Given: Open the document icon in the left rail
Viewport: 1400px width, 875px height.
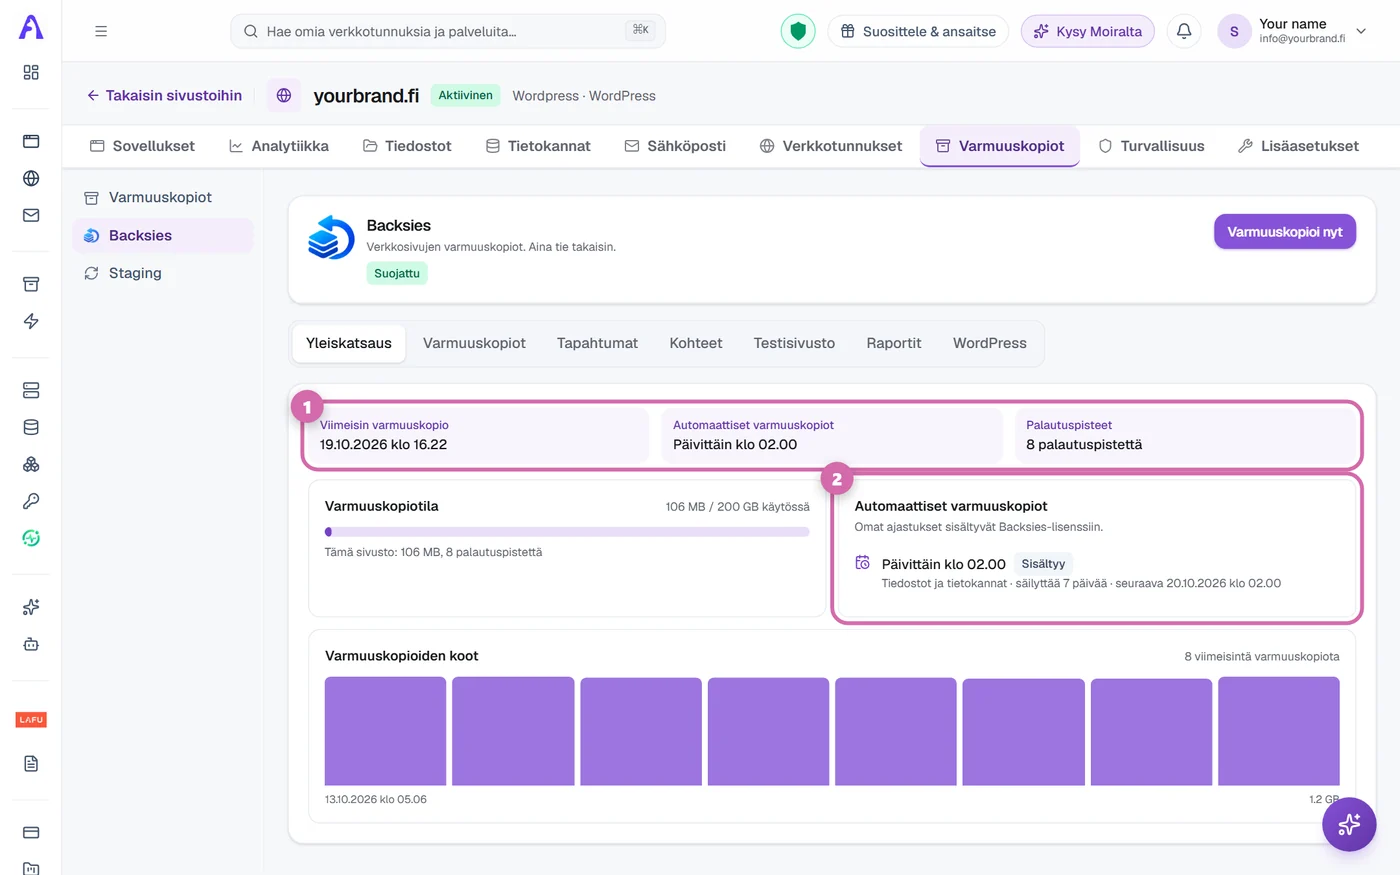Looking at the screenshot, I should pyautogui.click(x=31, y=764).
